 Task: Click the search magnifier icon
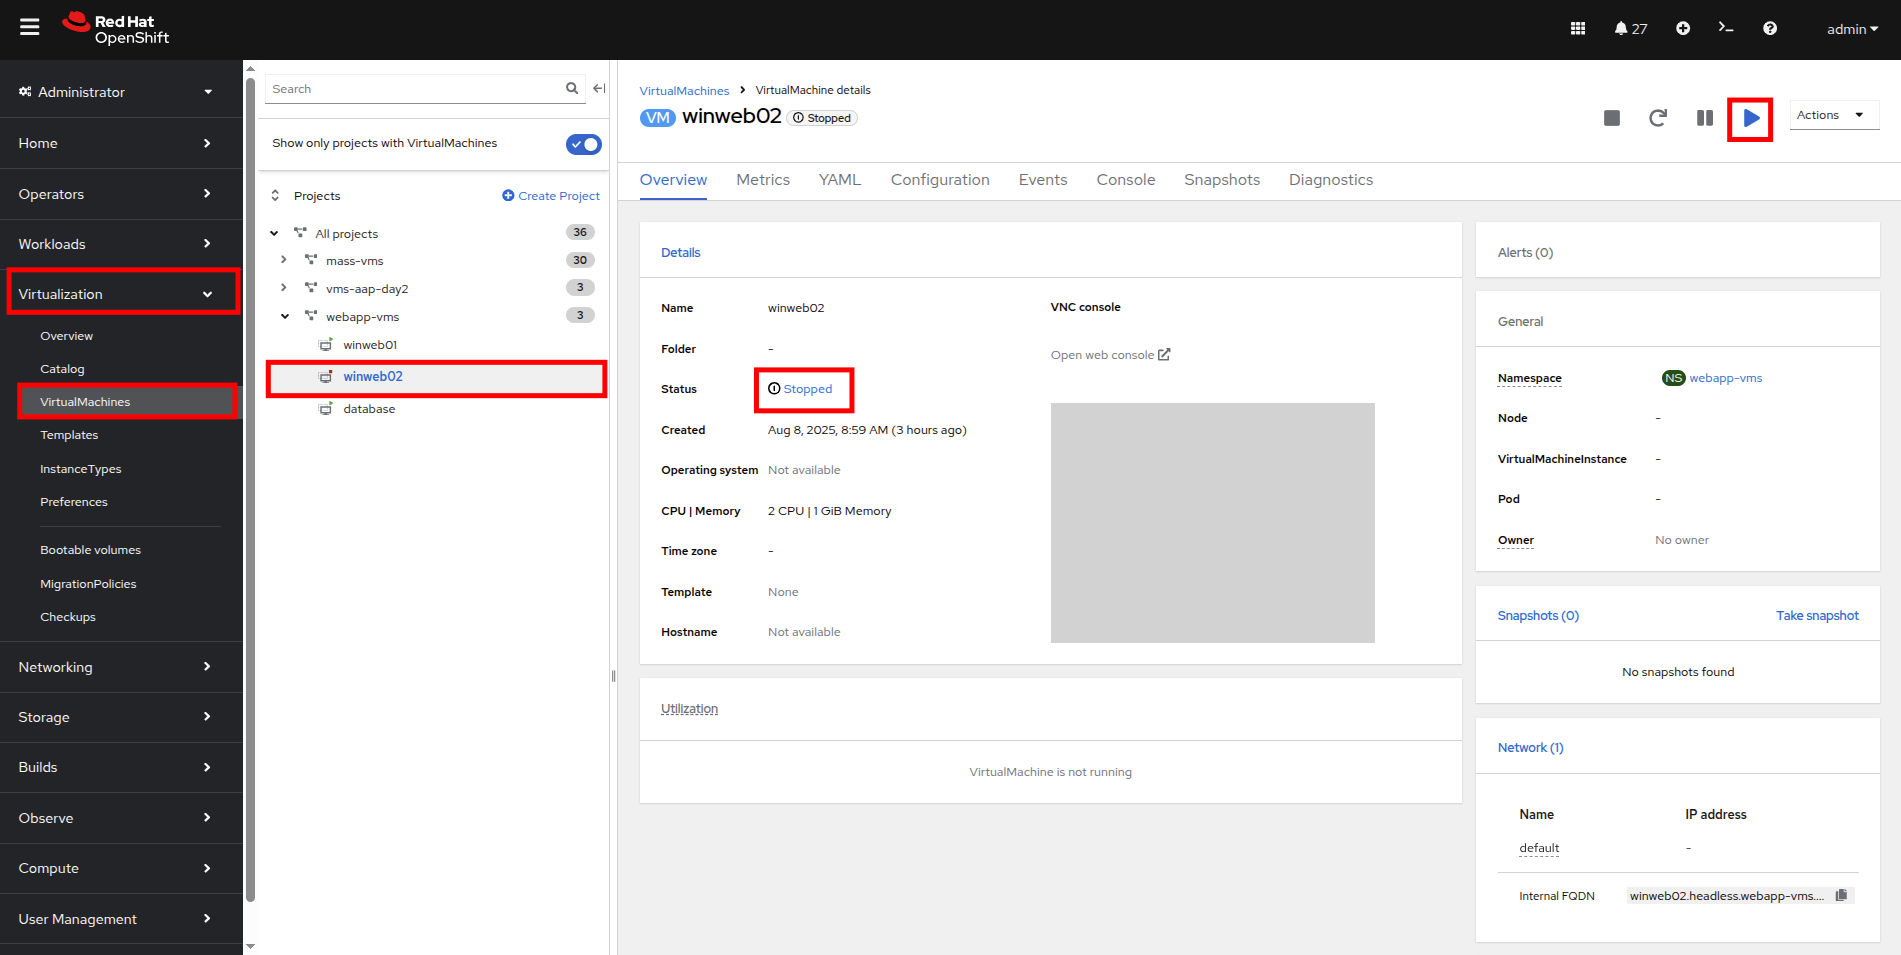(x=572, y=88)
